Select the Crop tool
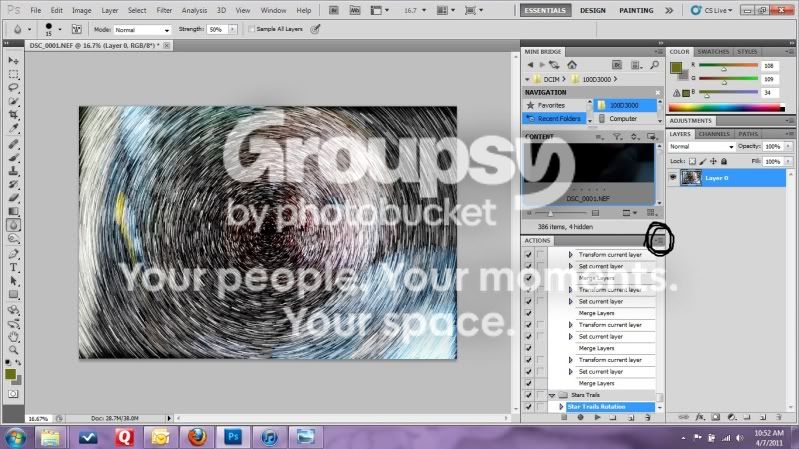The height and width of the screenshot is (449, 799). (x=13, y=115)
